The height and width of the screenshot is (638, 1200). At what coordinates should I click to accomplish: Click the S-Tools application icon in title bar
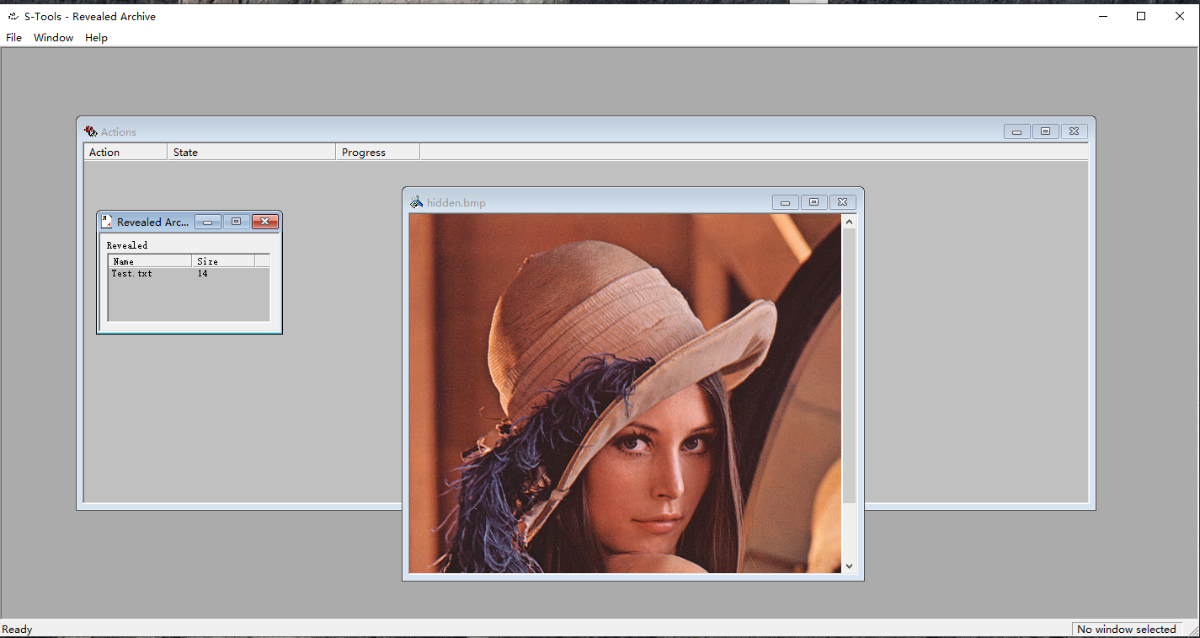point(13,16)
